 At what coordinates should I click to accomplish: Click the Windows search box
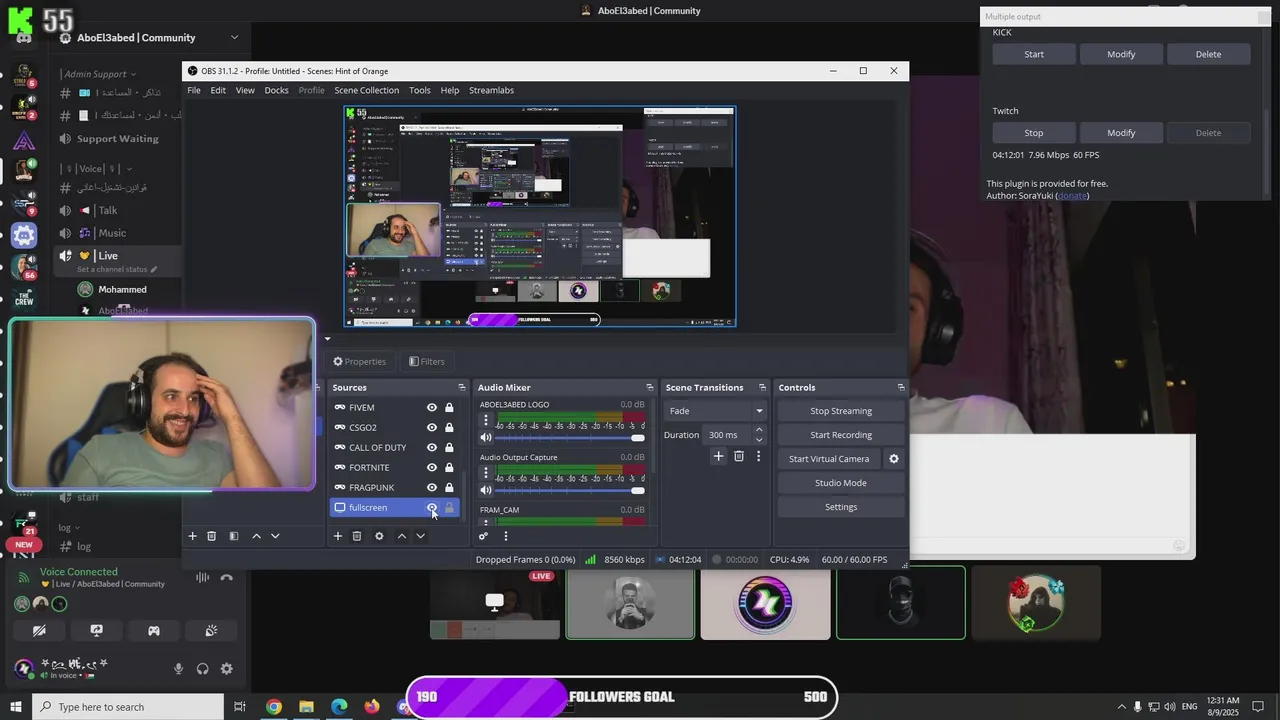[x=128, y=707]
